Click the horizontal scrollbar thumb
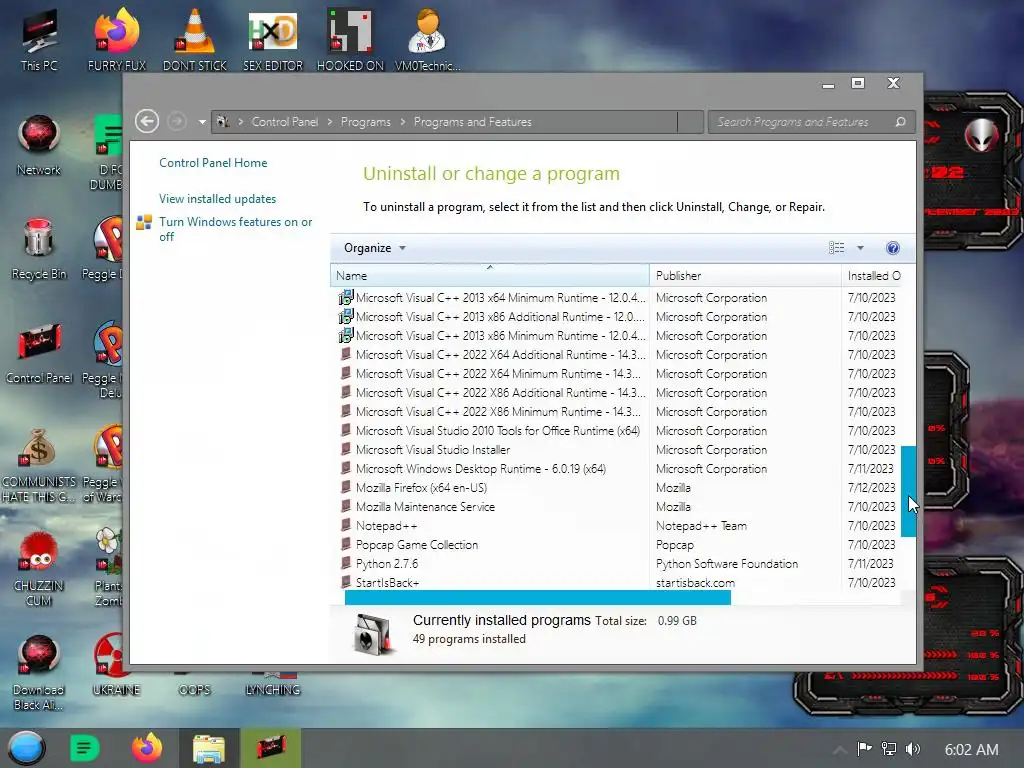The height and width of the screenshot is (768, 1024). (537, 598)
